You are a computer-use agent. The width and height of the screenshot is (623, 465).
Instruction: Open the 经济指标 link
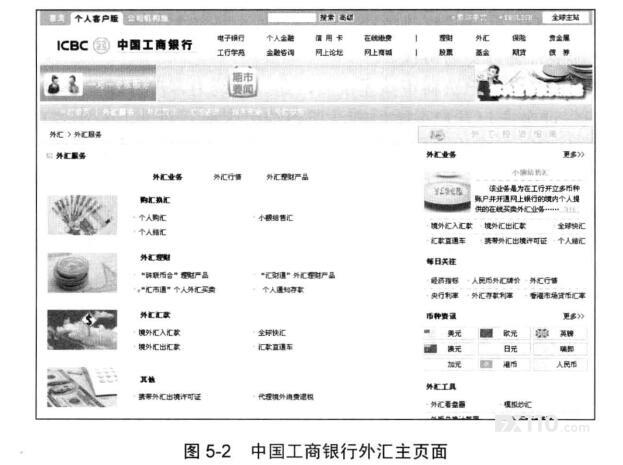[x=445, y=281]
